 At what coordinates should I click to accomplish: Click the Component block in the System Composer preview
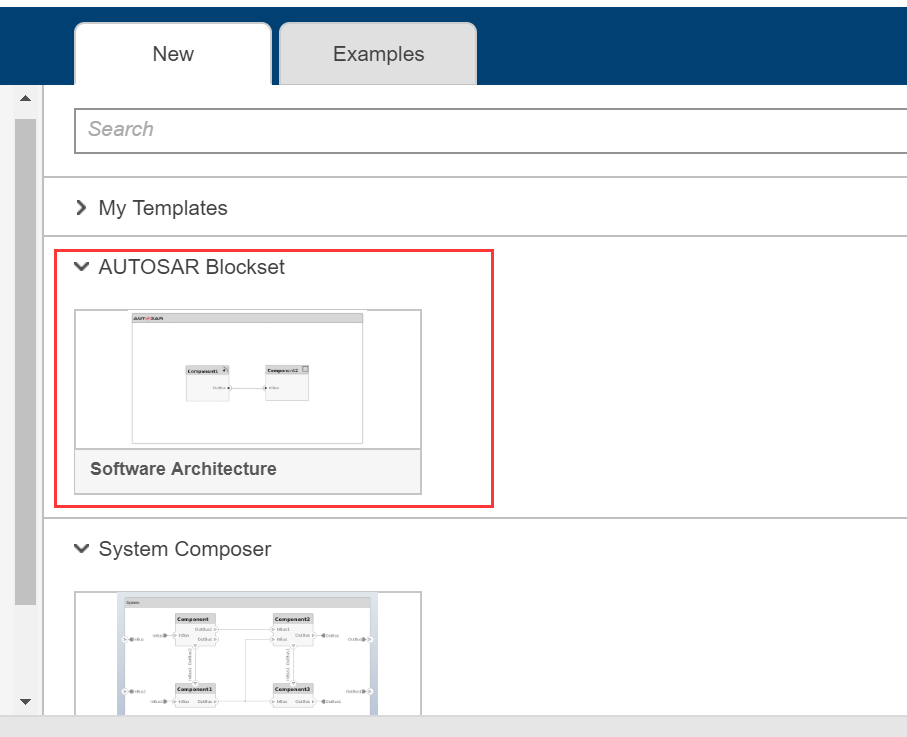192,618
